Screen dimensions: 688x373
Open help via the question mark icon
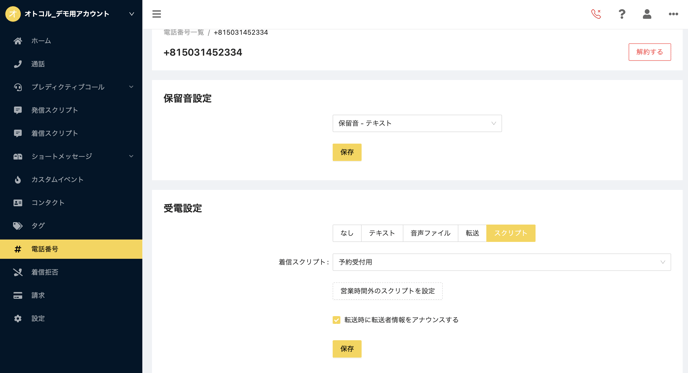[x=622, y=14]
